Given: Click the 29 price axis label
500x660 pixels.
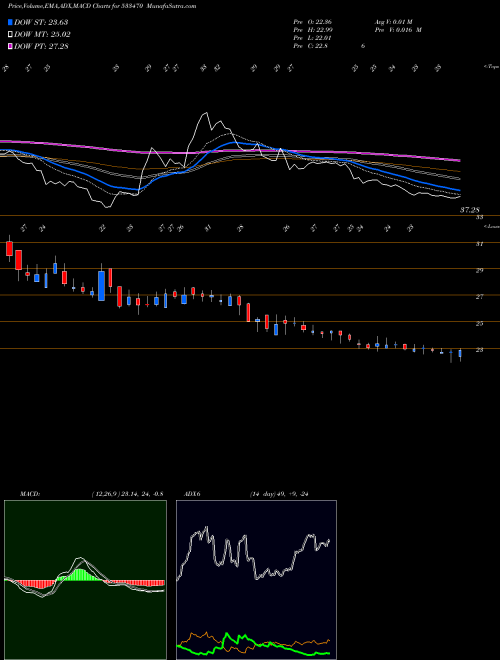Looking at the screenshot, I should (x=479, y=270).
